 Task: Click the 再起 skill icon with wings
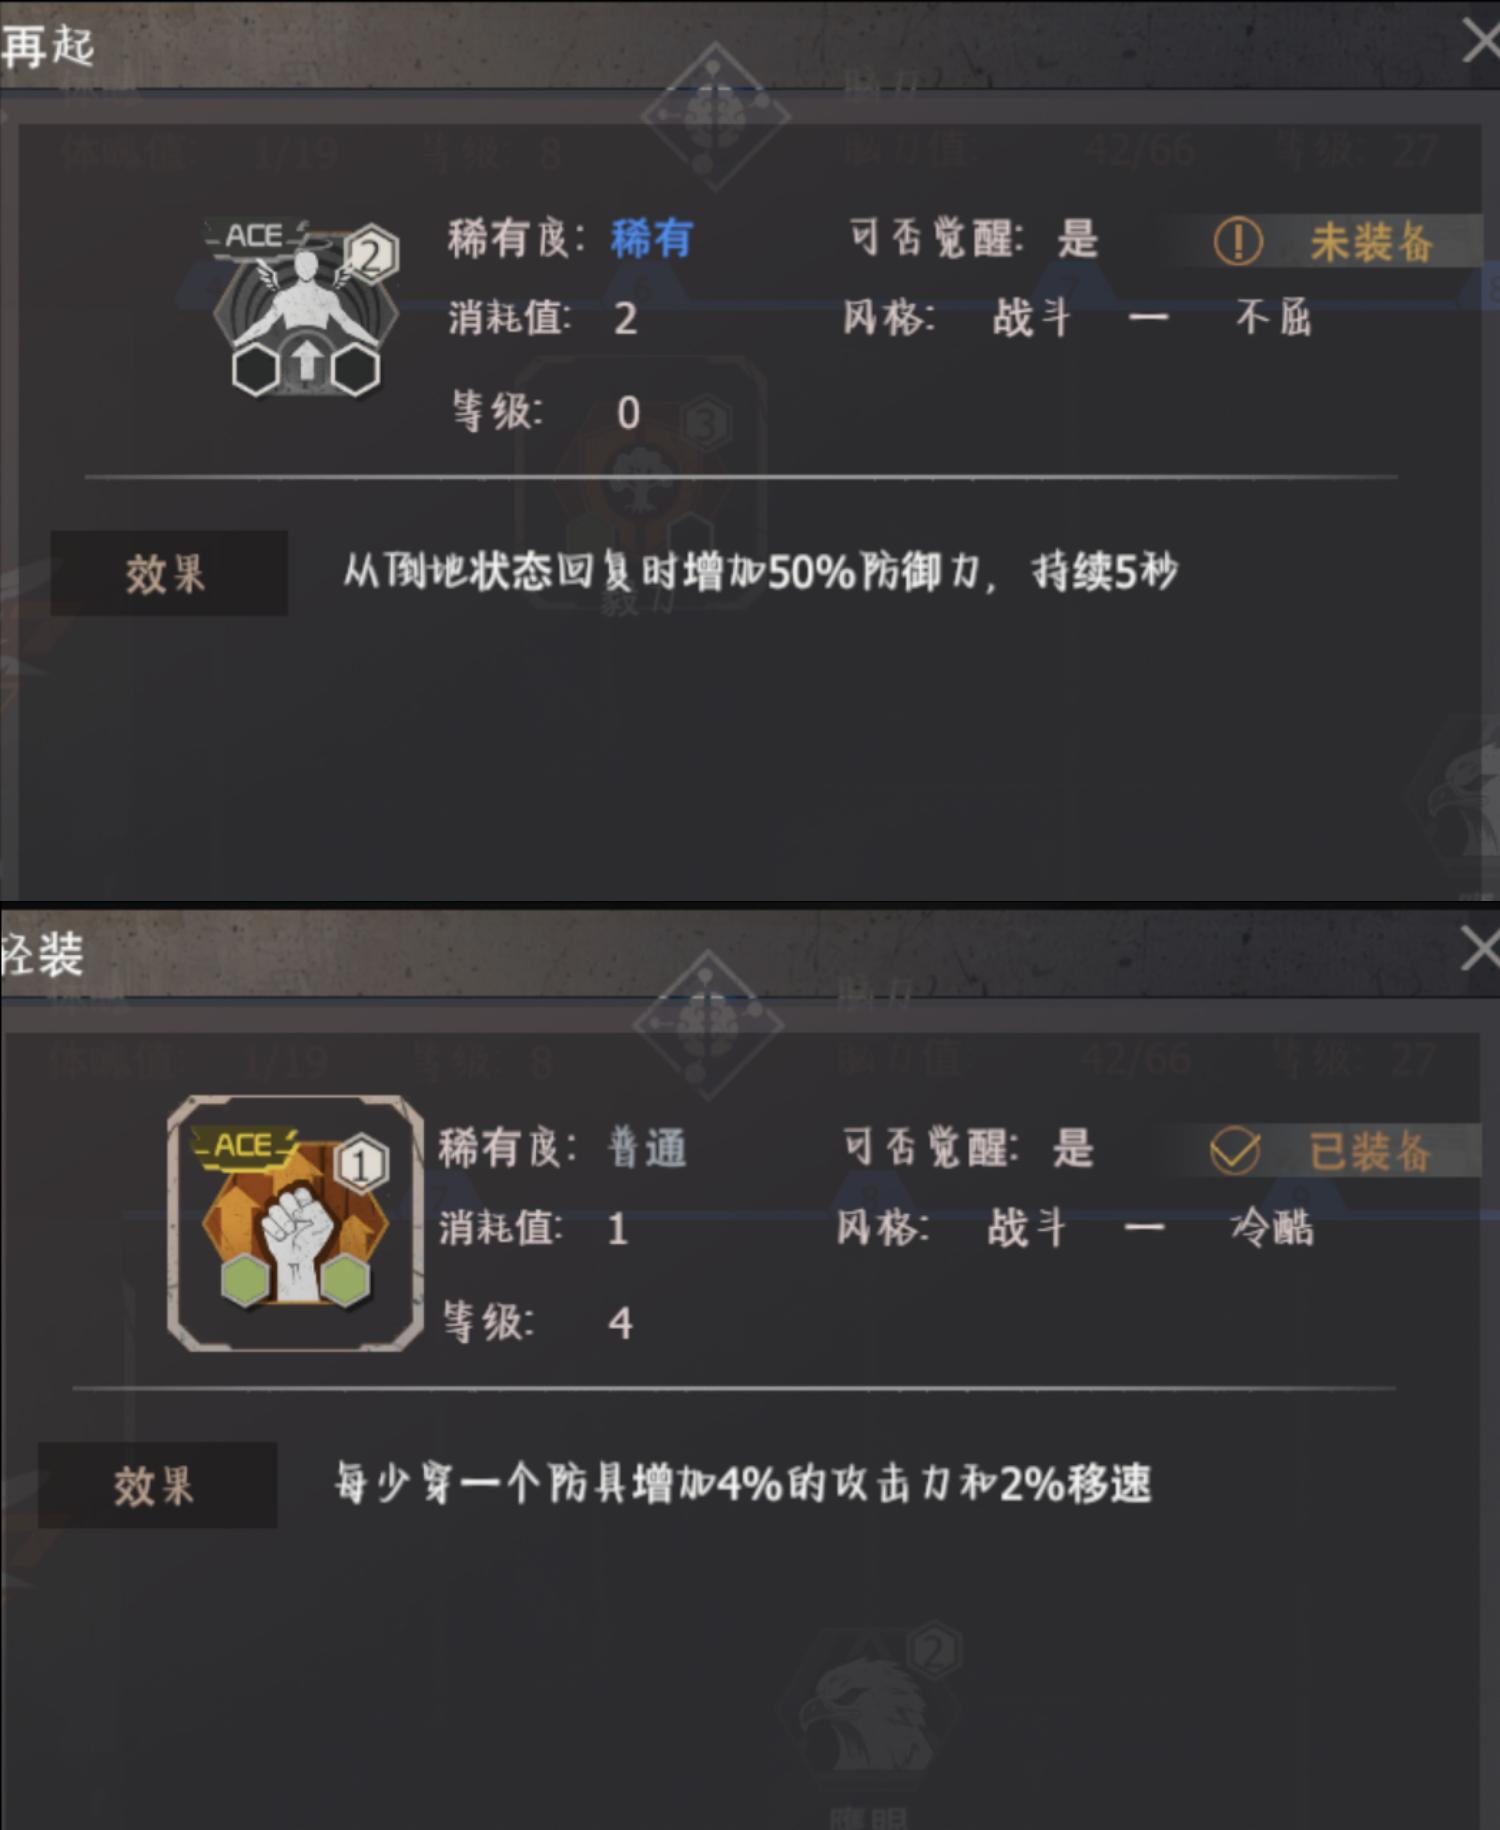[303, 307]
